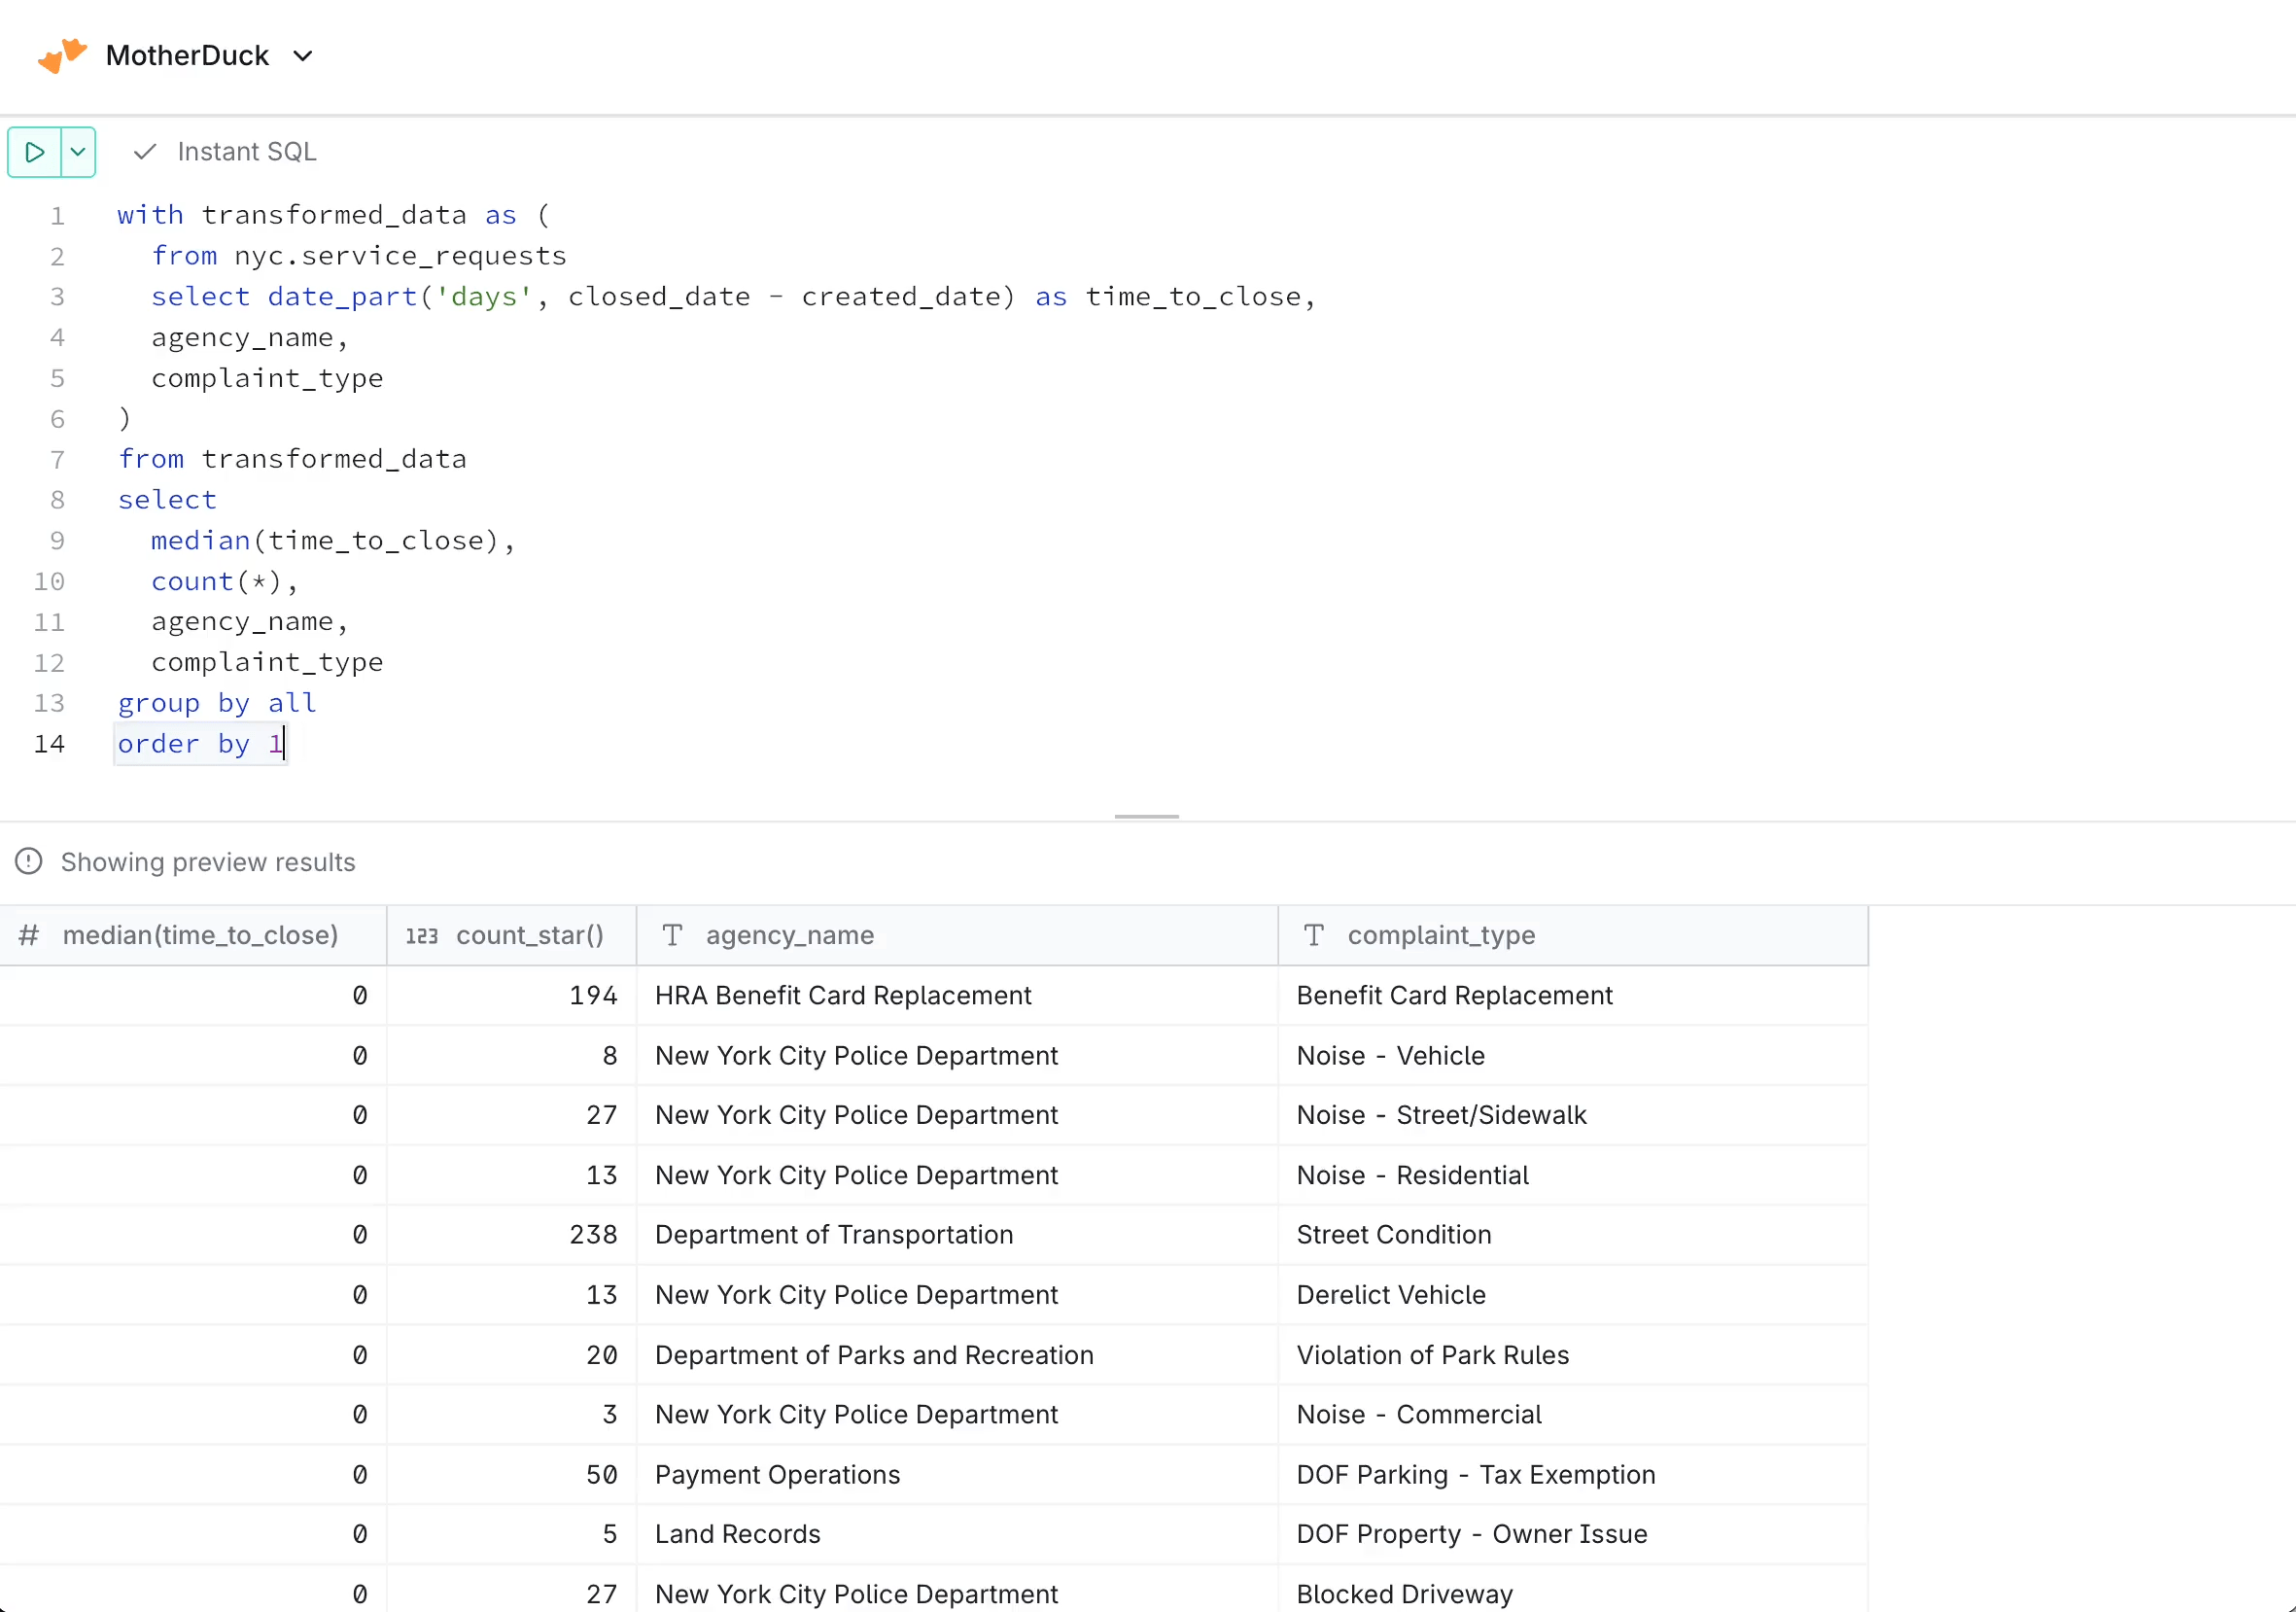This screenshot has width=2296, height=1612.
Task: Click the green Run query play button
Action: (x=34, y=152)
